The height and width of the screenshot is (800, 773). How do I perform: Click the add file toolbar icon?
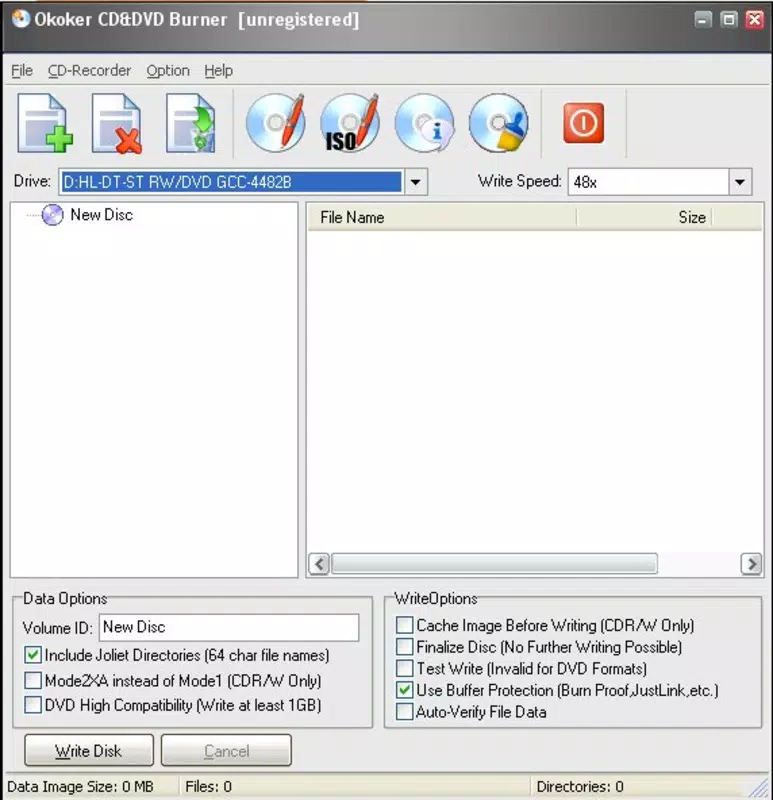45,123
